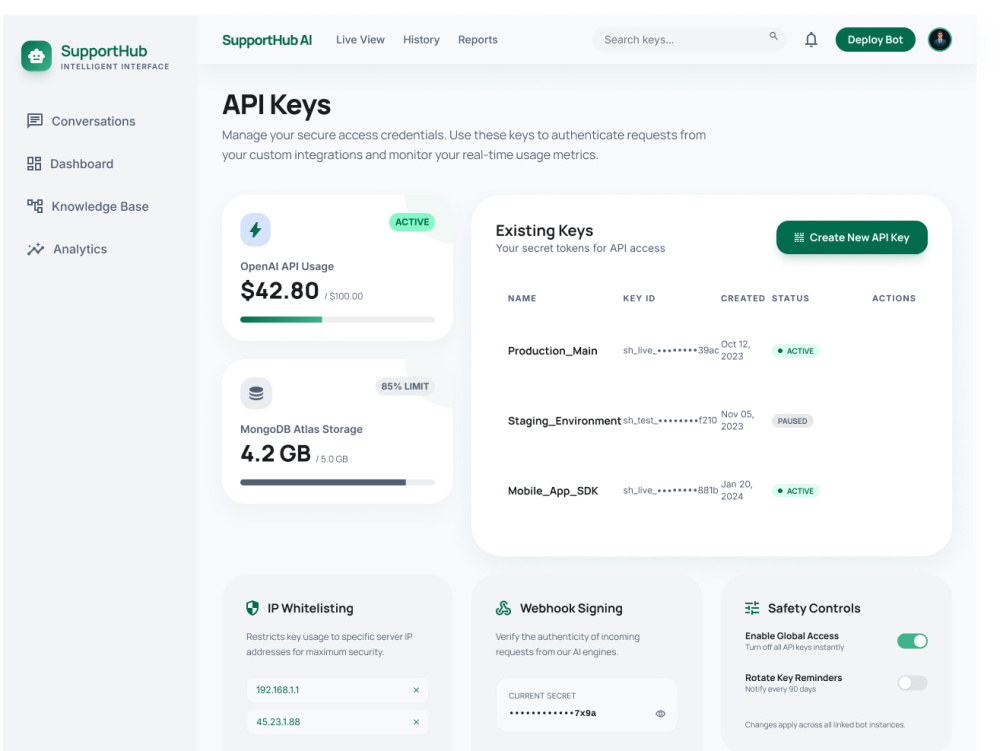
Task: Remove IP address 192.168.1.1
Action: [416, 690]
